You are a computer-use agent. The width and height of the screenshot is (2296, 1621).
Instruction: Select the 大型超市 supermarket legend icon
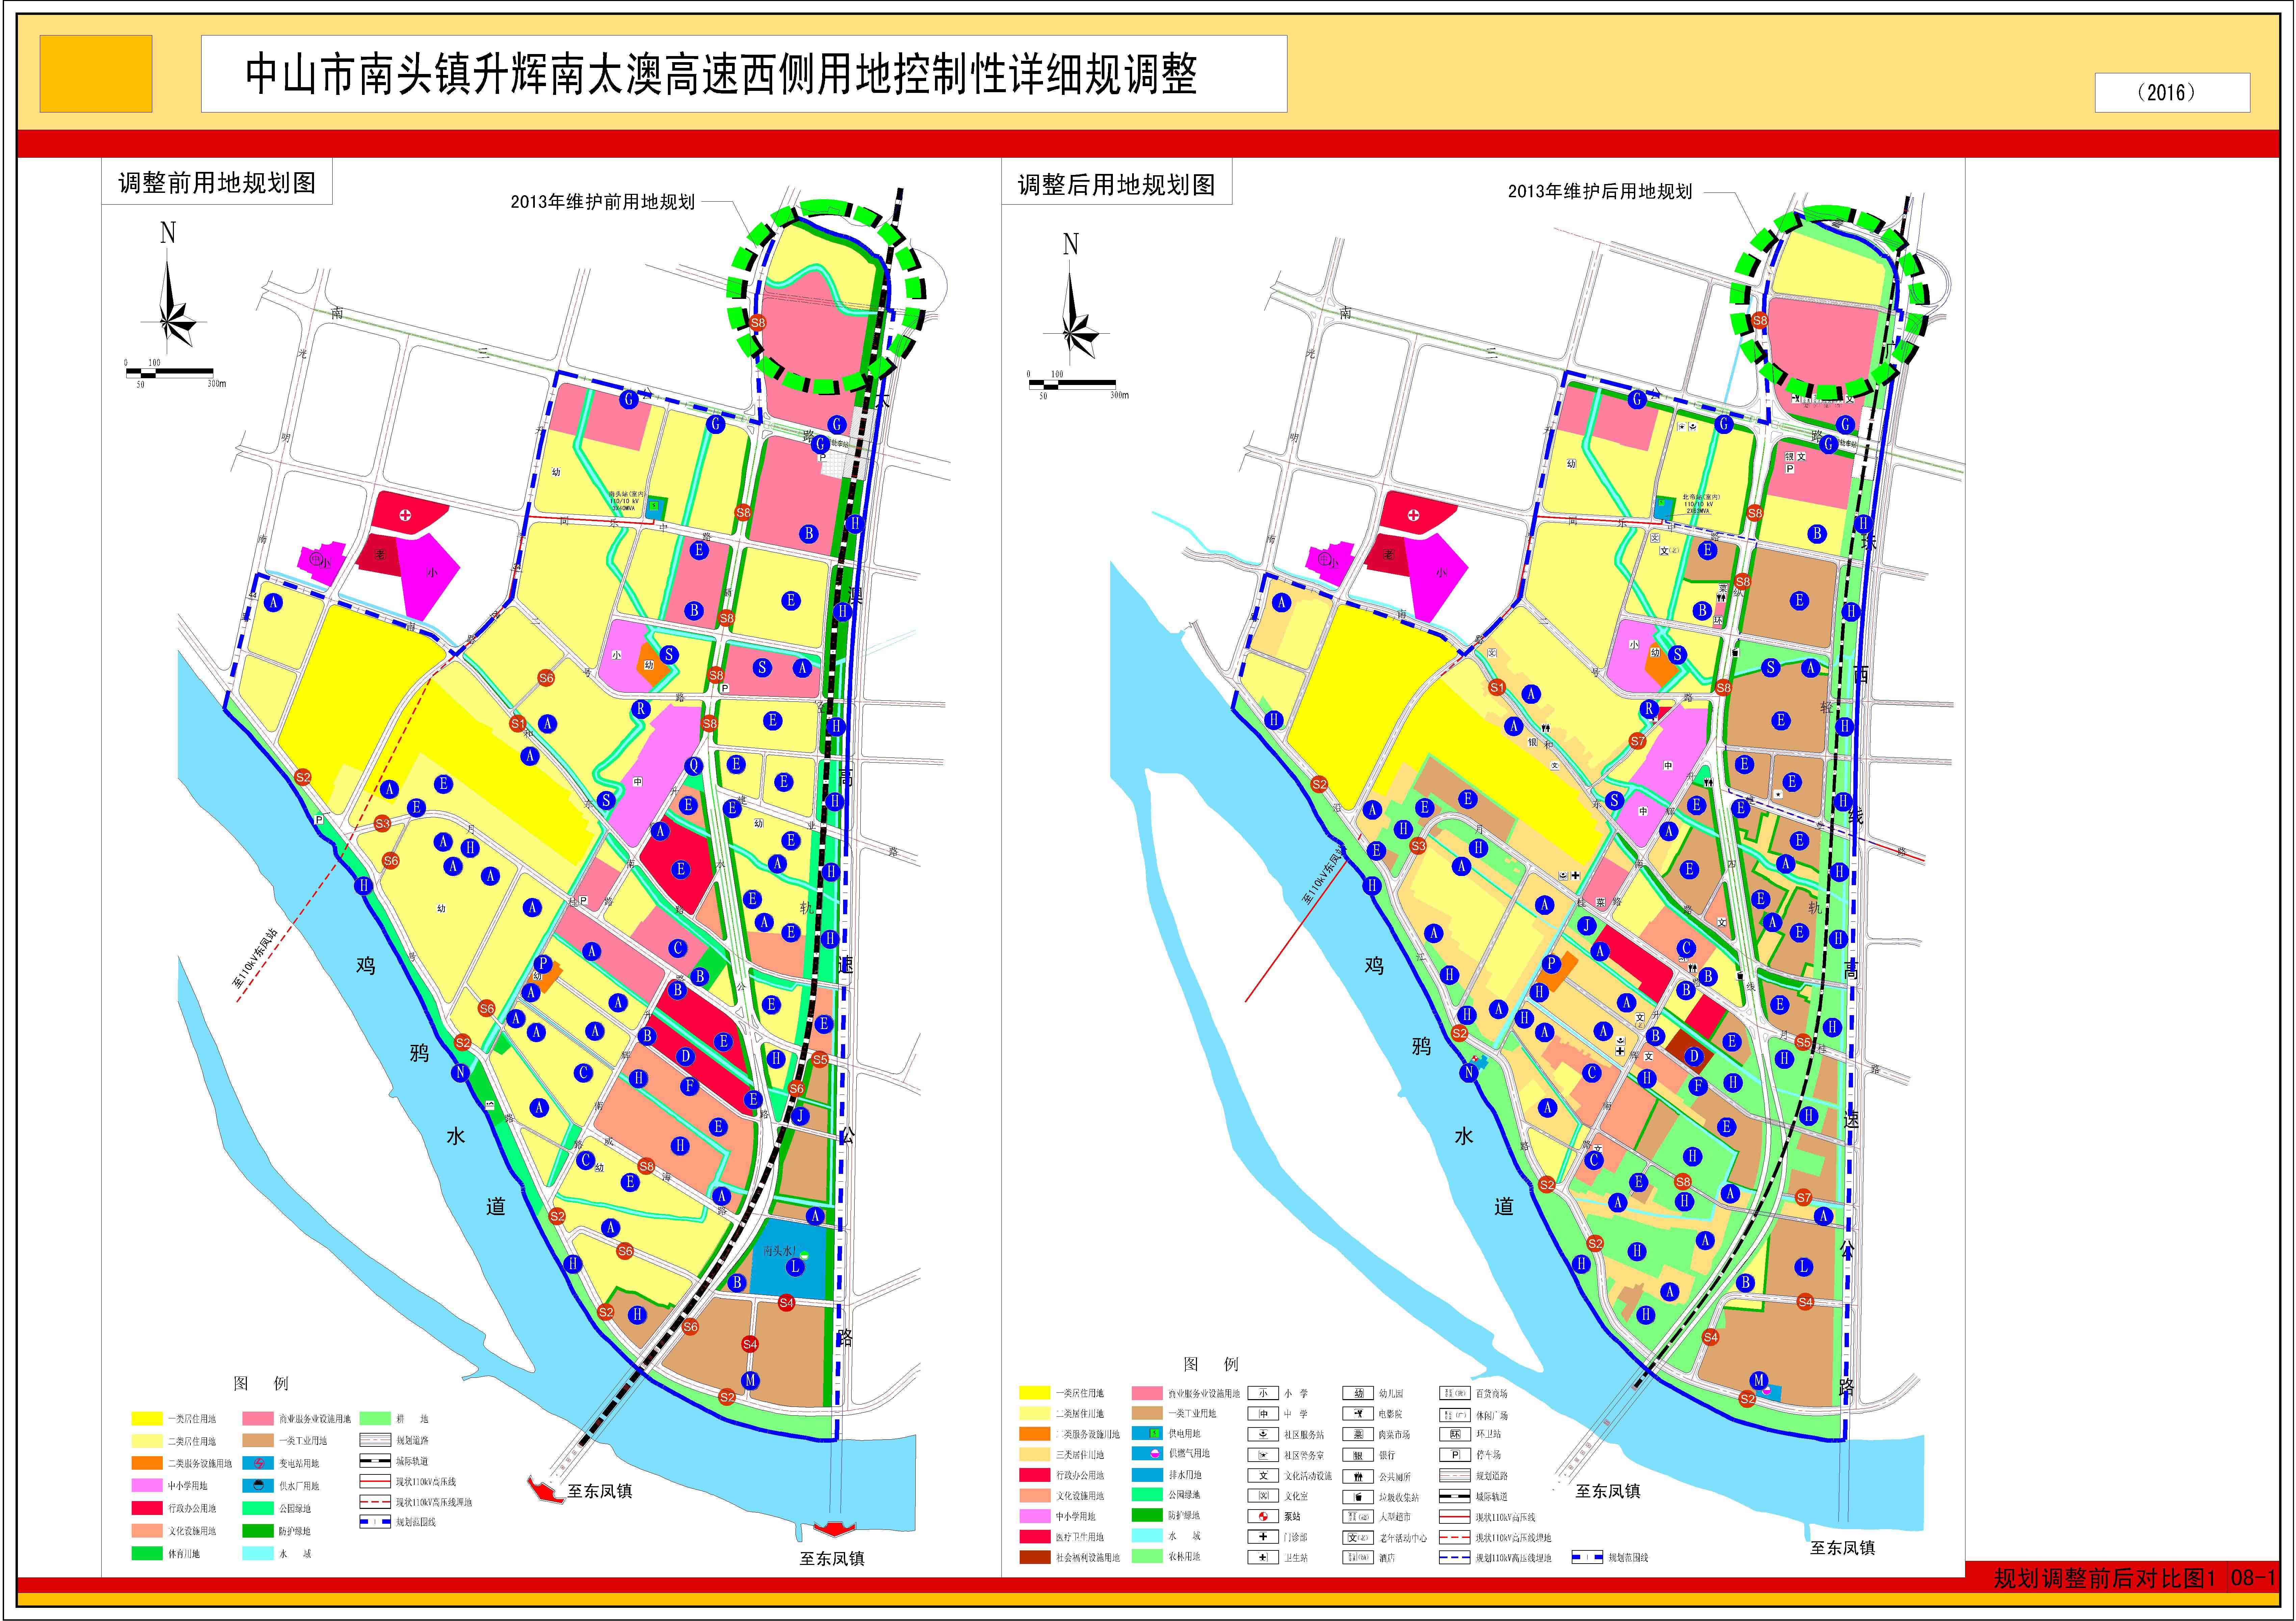pos(1358,1517)
